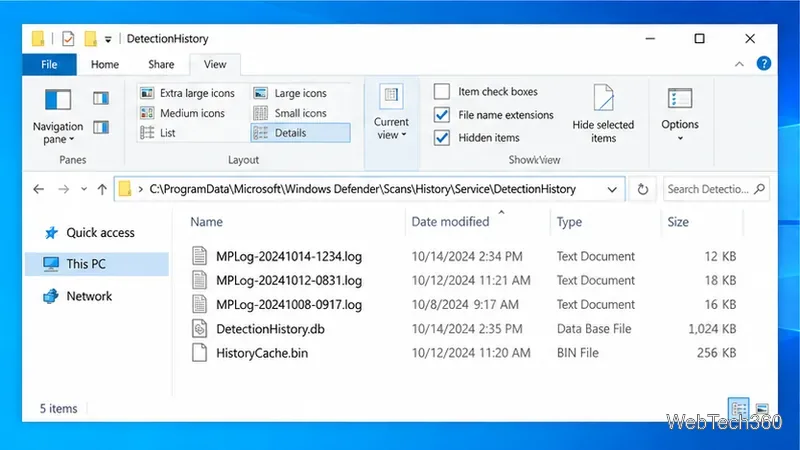
Task: Select Large icons layout
Action: point(290,93)
